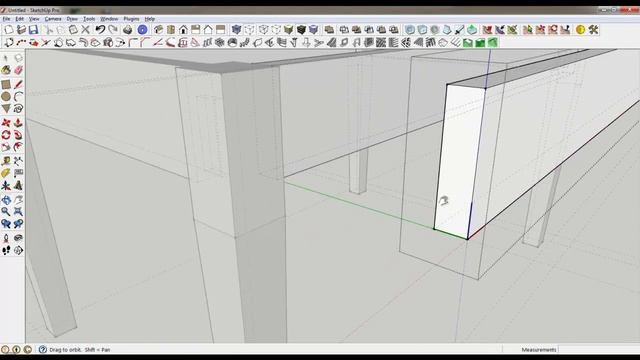
Task: Open the Camera menu
Action: [x=53, y=19]
